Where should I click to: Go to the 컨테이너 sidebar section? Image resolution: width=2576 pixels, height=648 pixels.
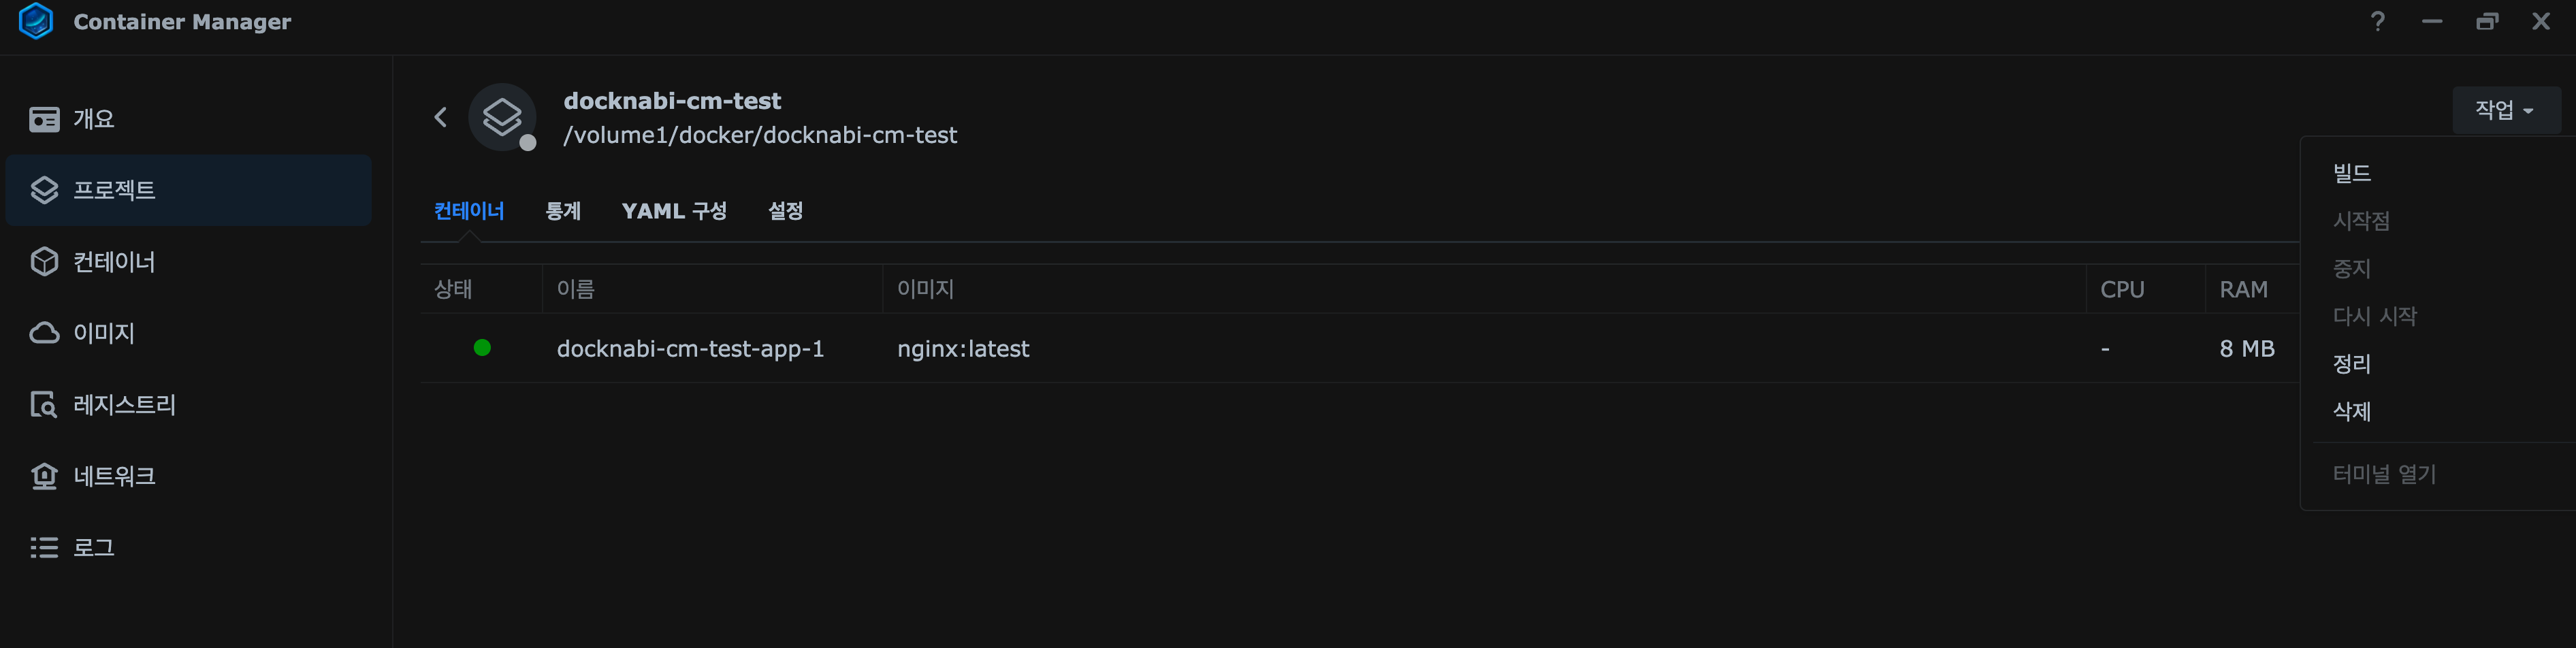(x=113, y=262)
